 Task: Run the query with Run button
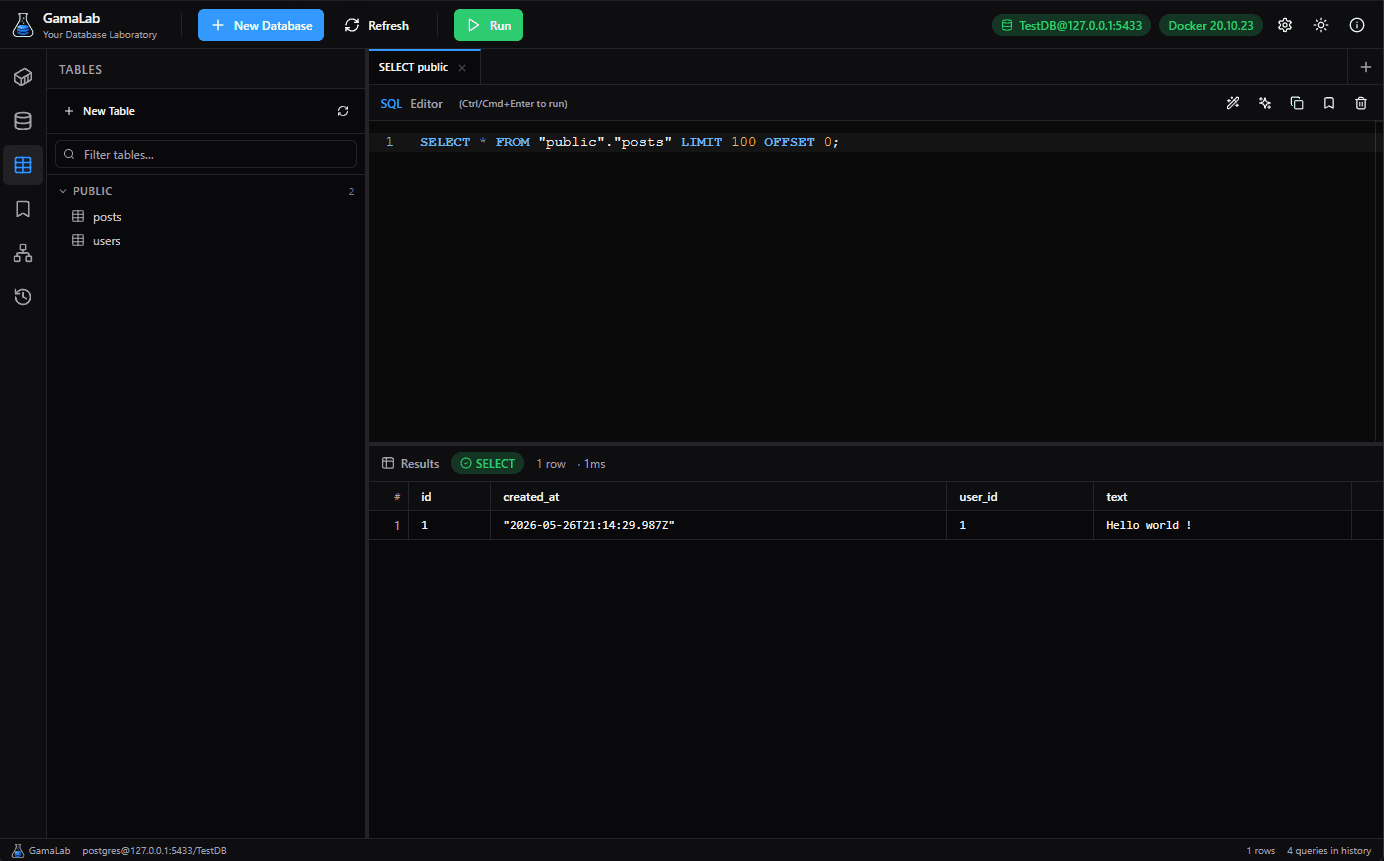pyautogui.click(x=488, y=25)
